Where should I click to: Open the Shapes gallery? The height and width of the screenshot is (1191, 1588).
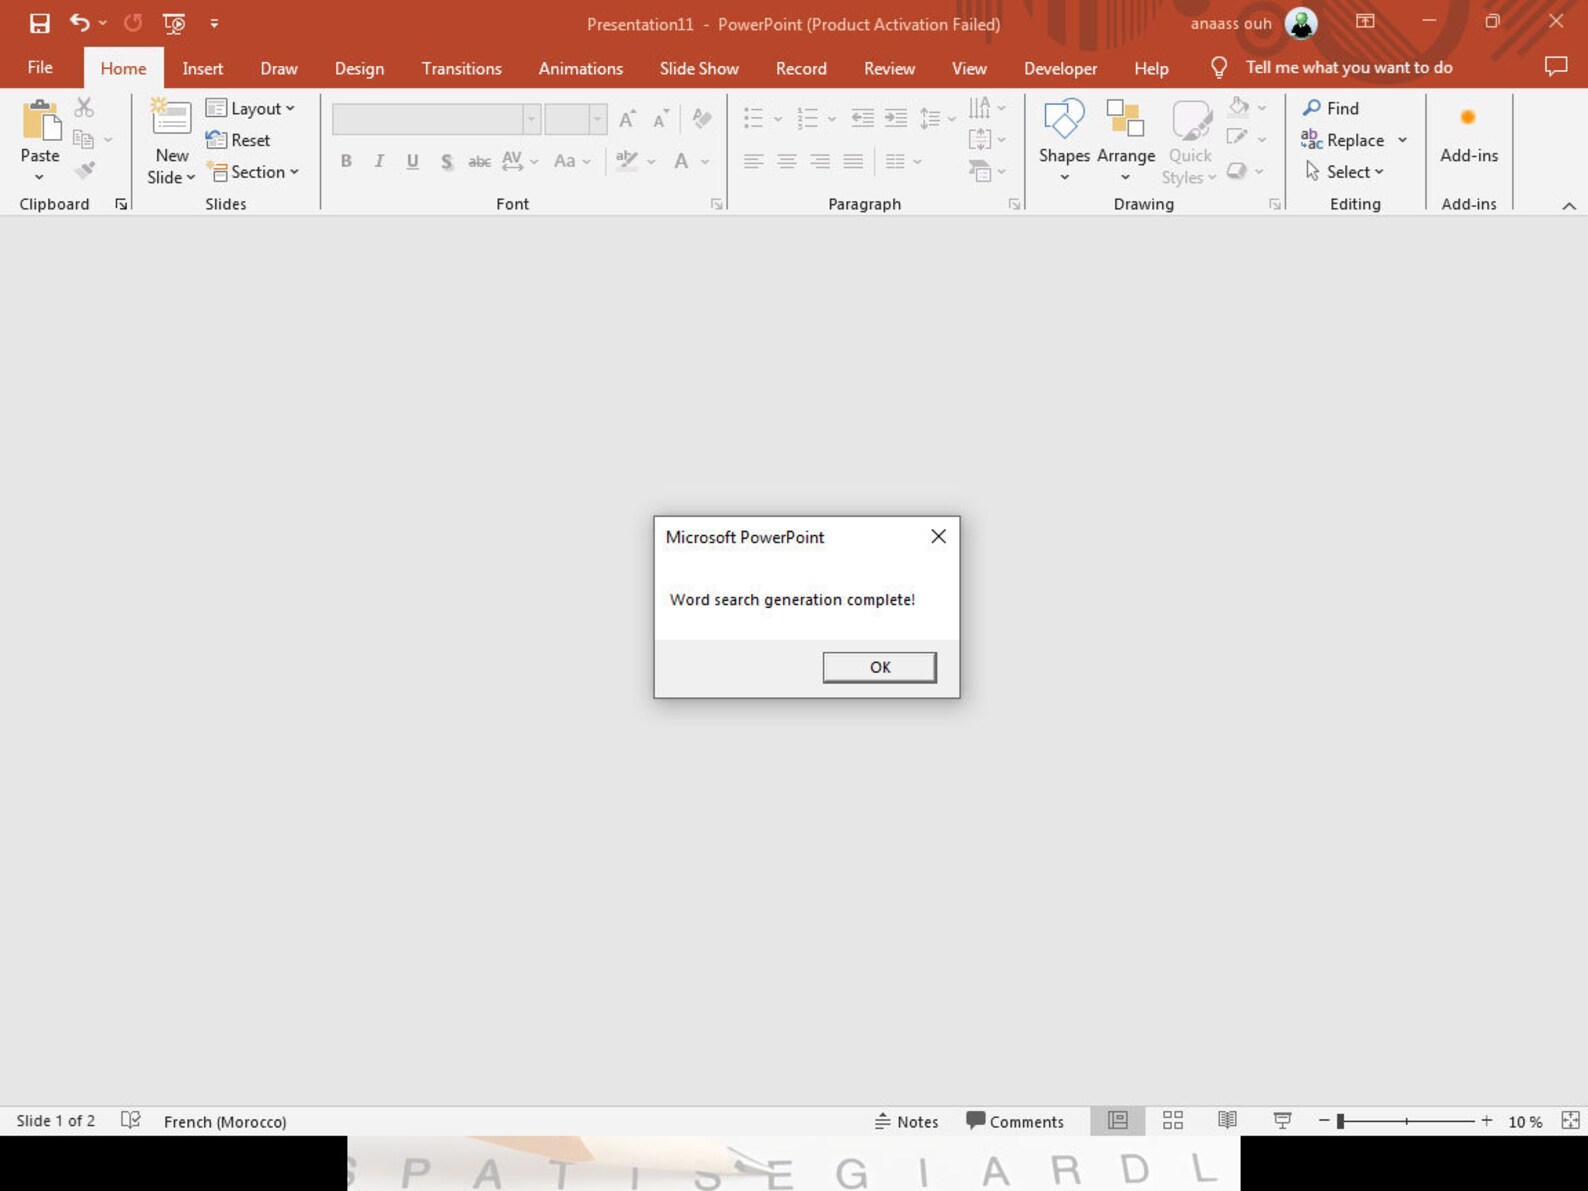[x=1064, y=140]
